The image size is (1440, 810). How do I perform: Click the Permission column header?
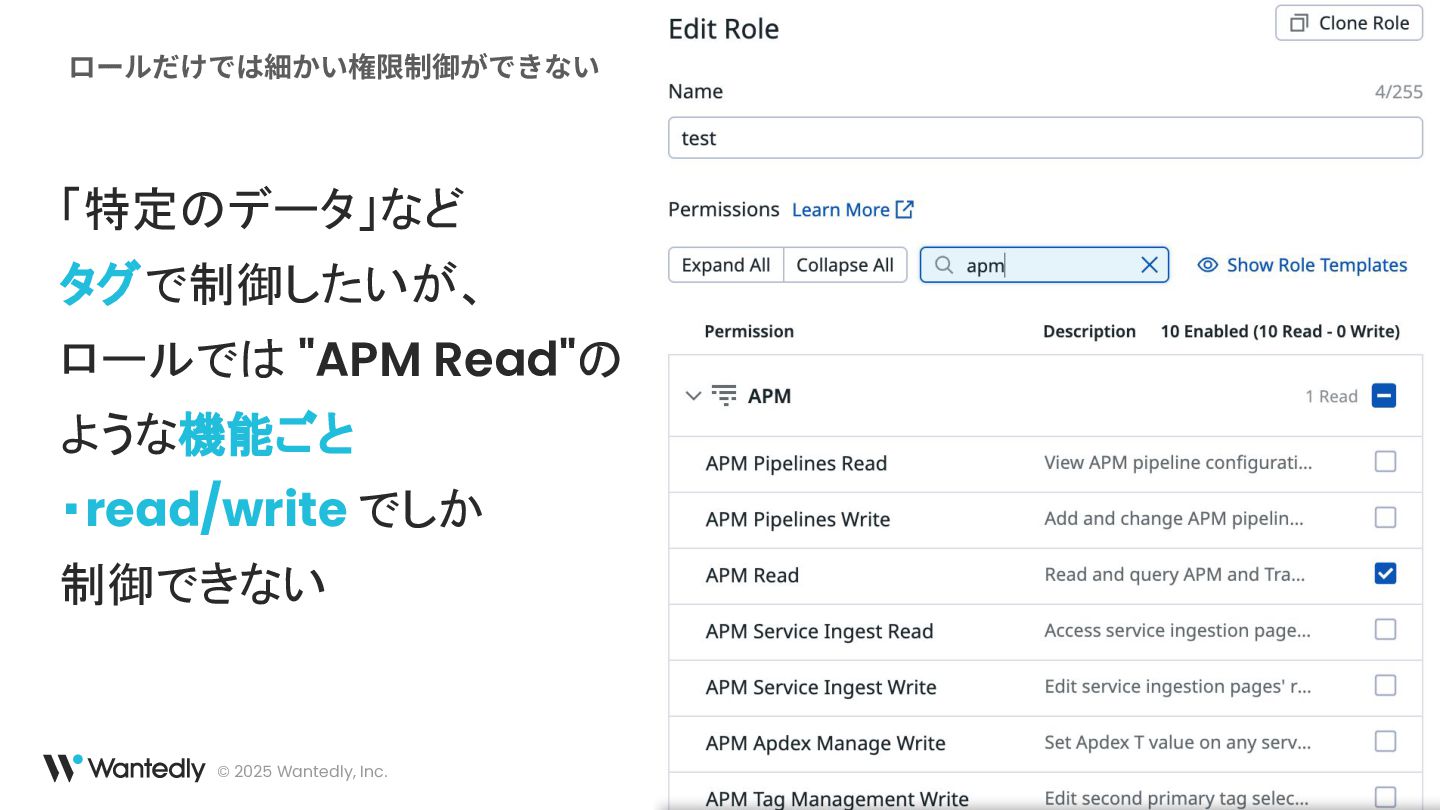(x=749, y=331)
